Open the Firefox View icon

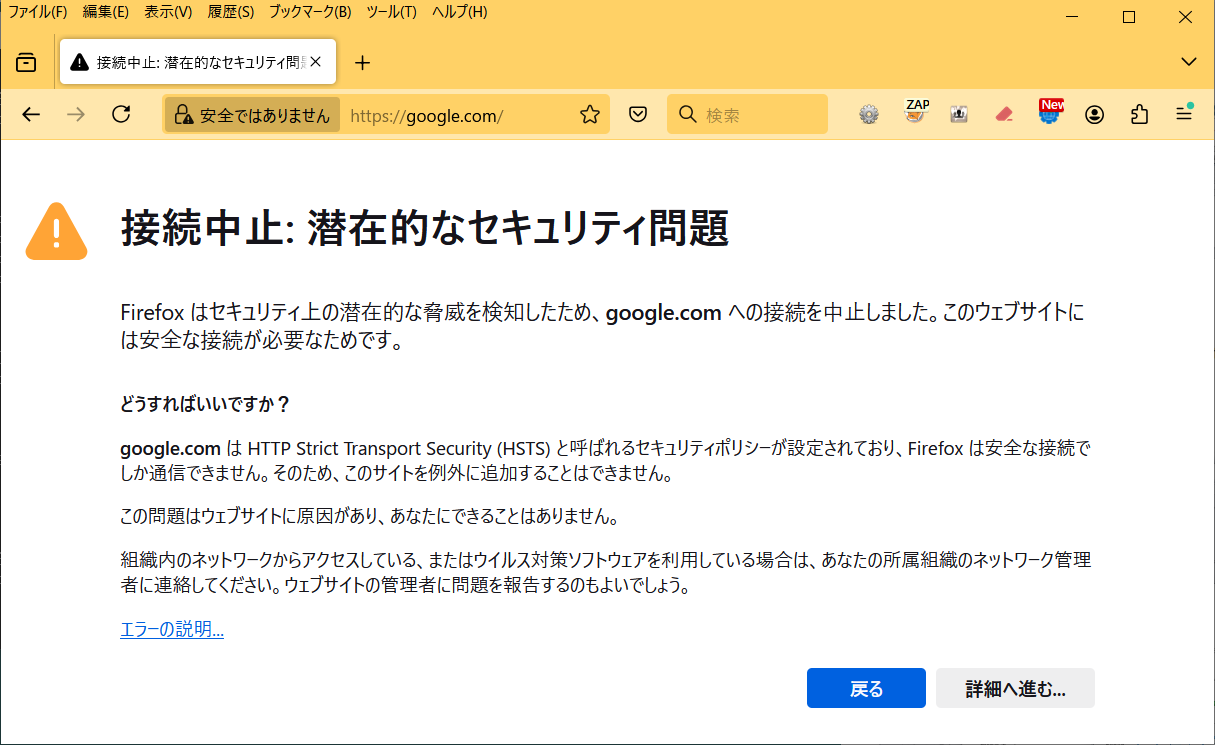pyautogui.click(x=26, y=63)
